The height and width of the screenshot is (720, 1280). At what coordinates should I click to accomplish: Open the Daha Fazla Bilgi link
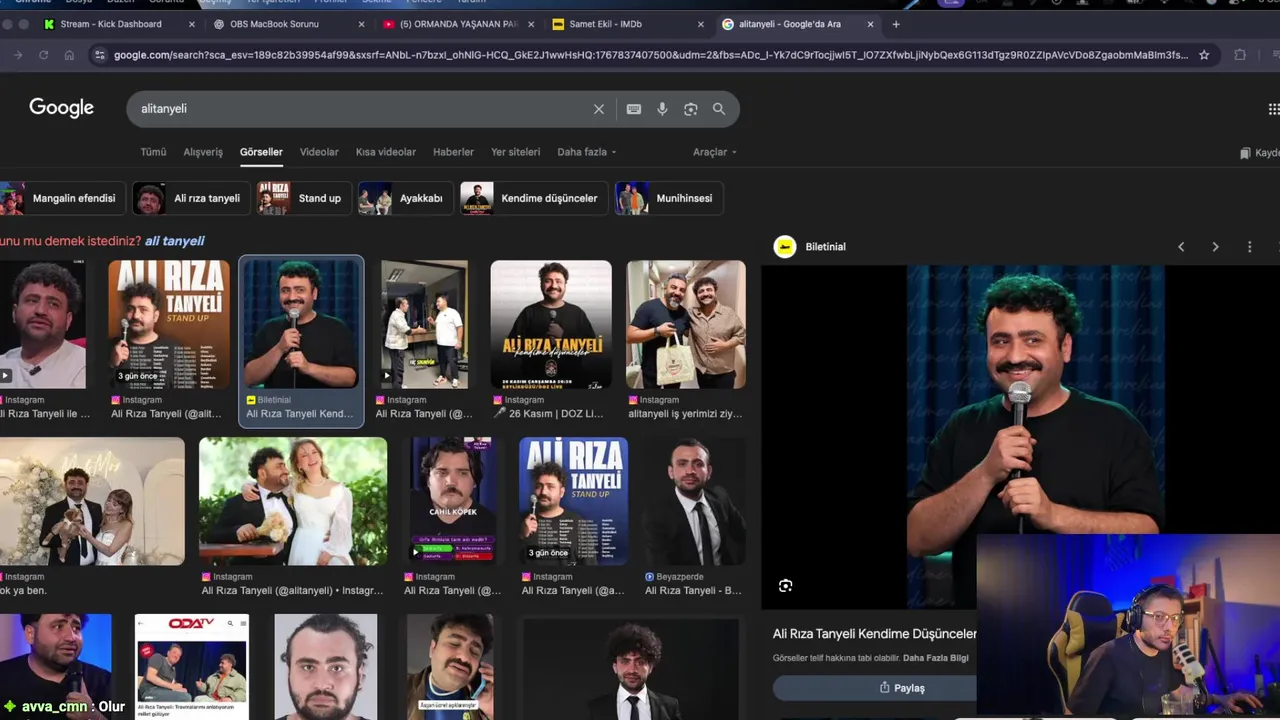point(935,658)
